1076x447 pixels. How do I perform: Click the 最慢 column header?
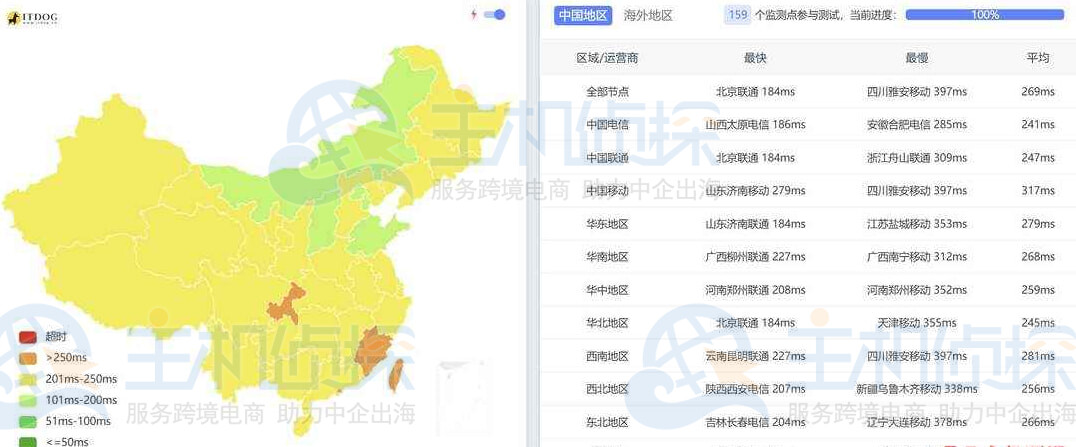(x=917, y=58)
